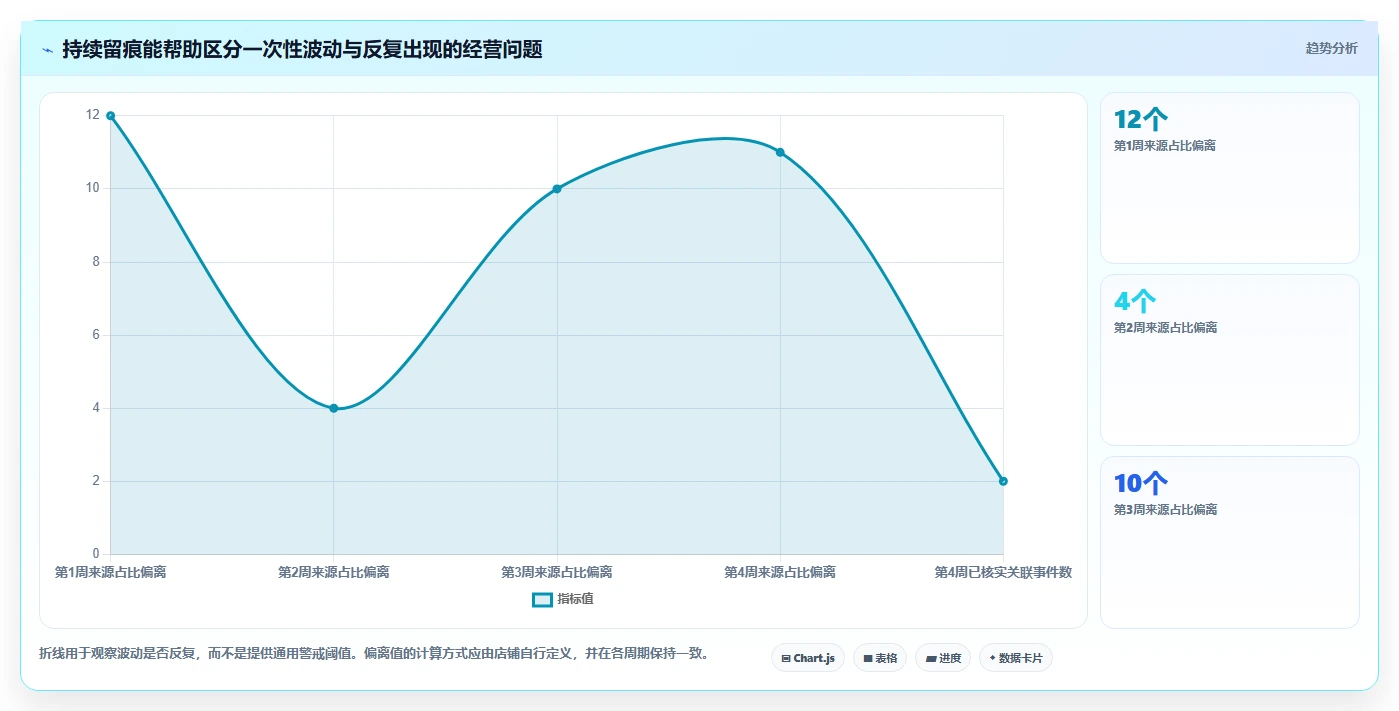The width and height of the screenshot is (1399, 711).
Task: Select the Chart.js tag chip
Action: pyautogui.click(x=808, y=658)
